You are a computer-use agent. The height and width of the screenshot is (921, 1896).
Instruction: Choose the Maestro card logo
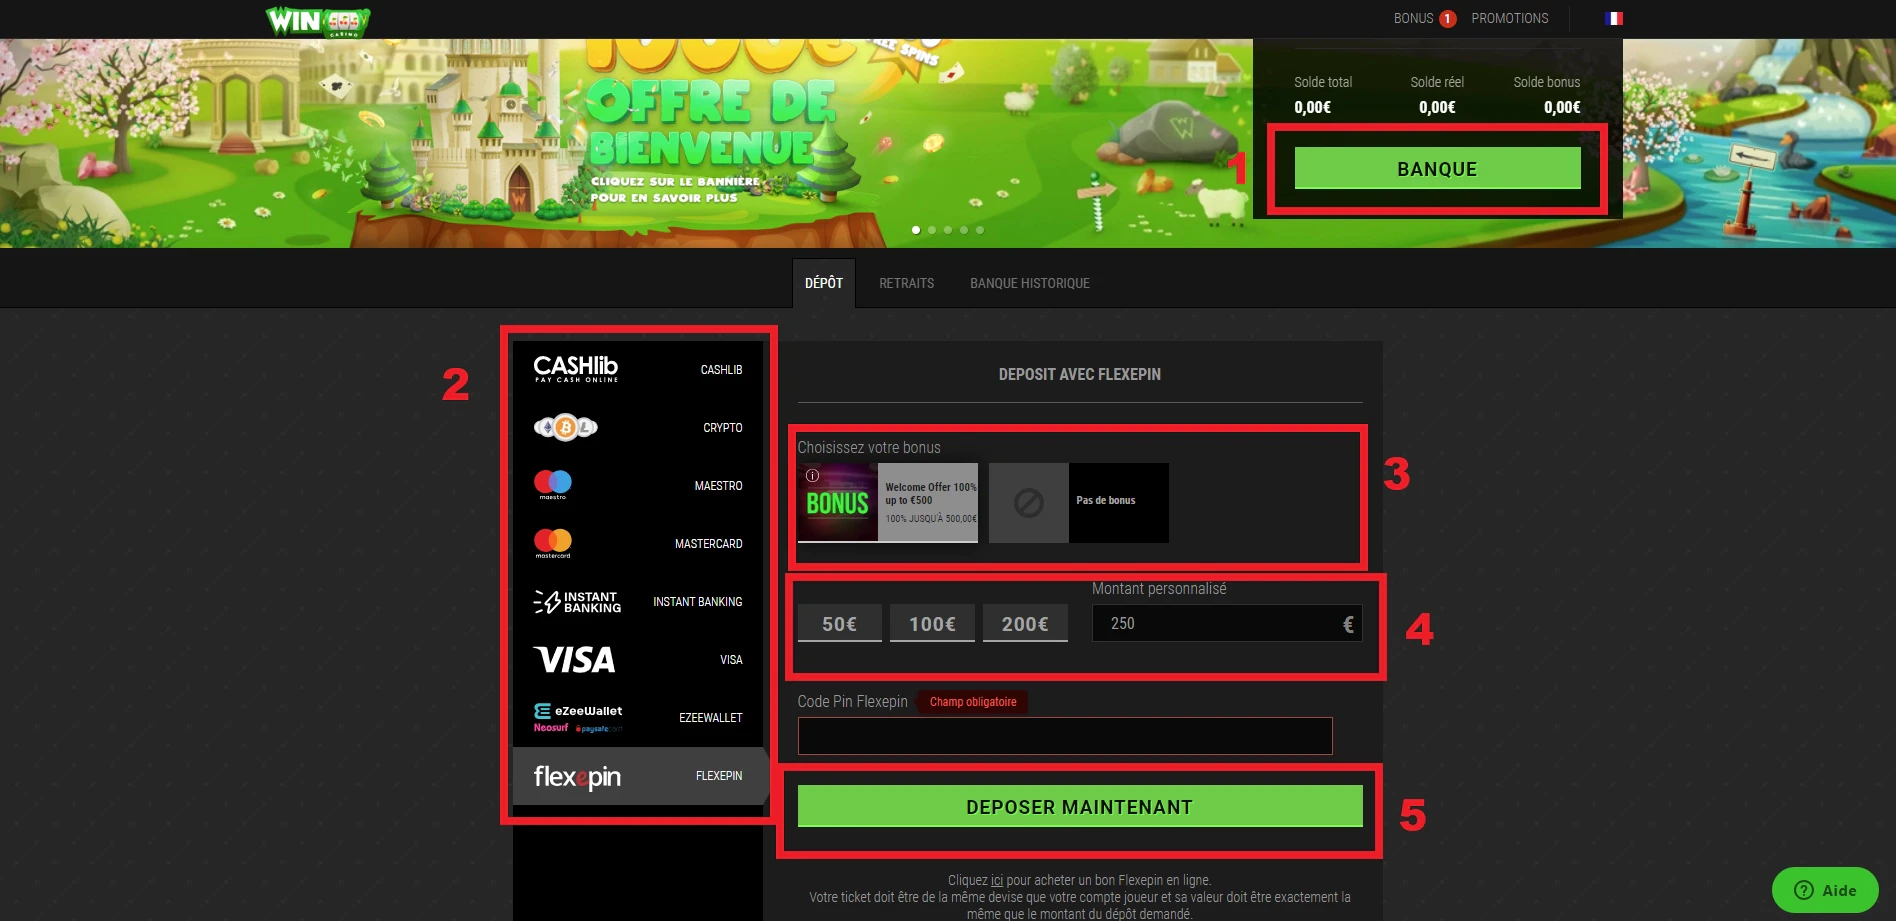tap(553, 484)
